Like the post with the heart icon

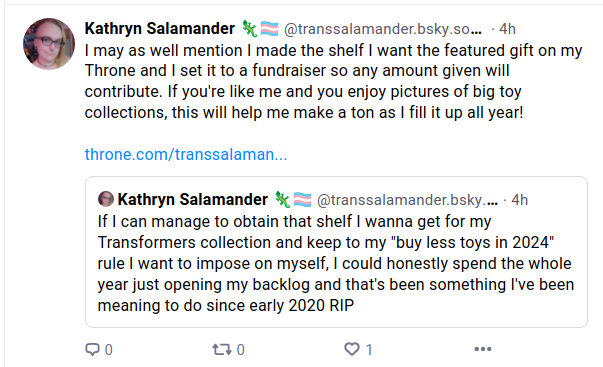pos(352,349)
